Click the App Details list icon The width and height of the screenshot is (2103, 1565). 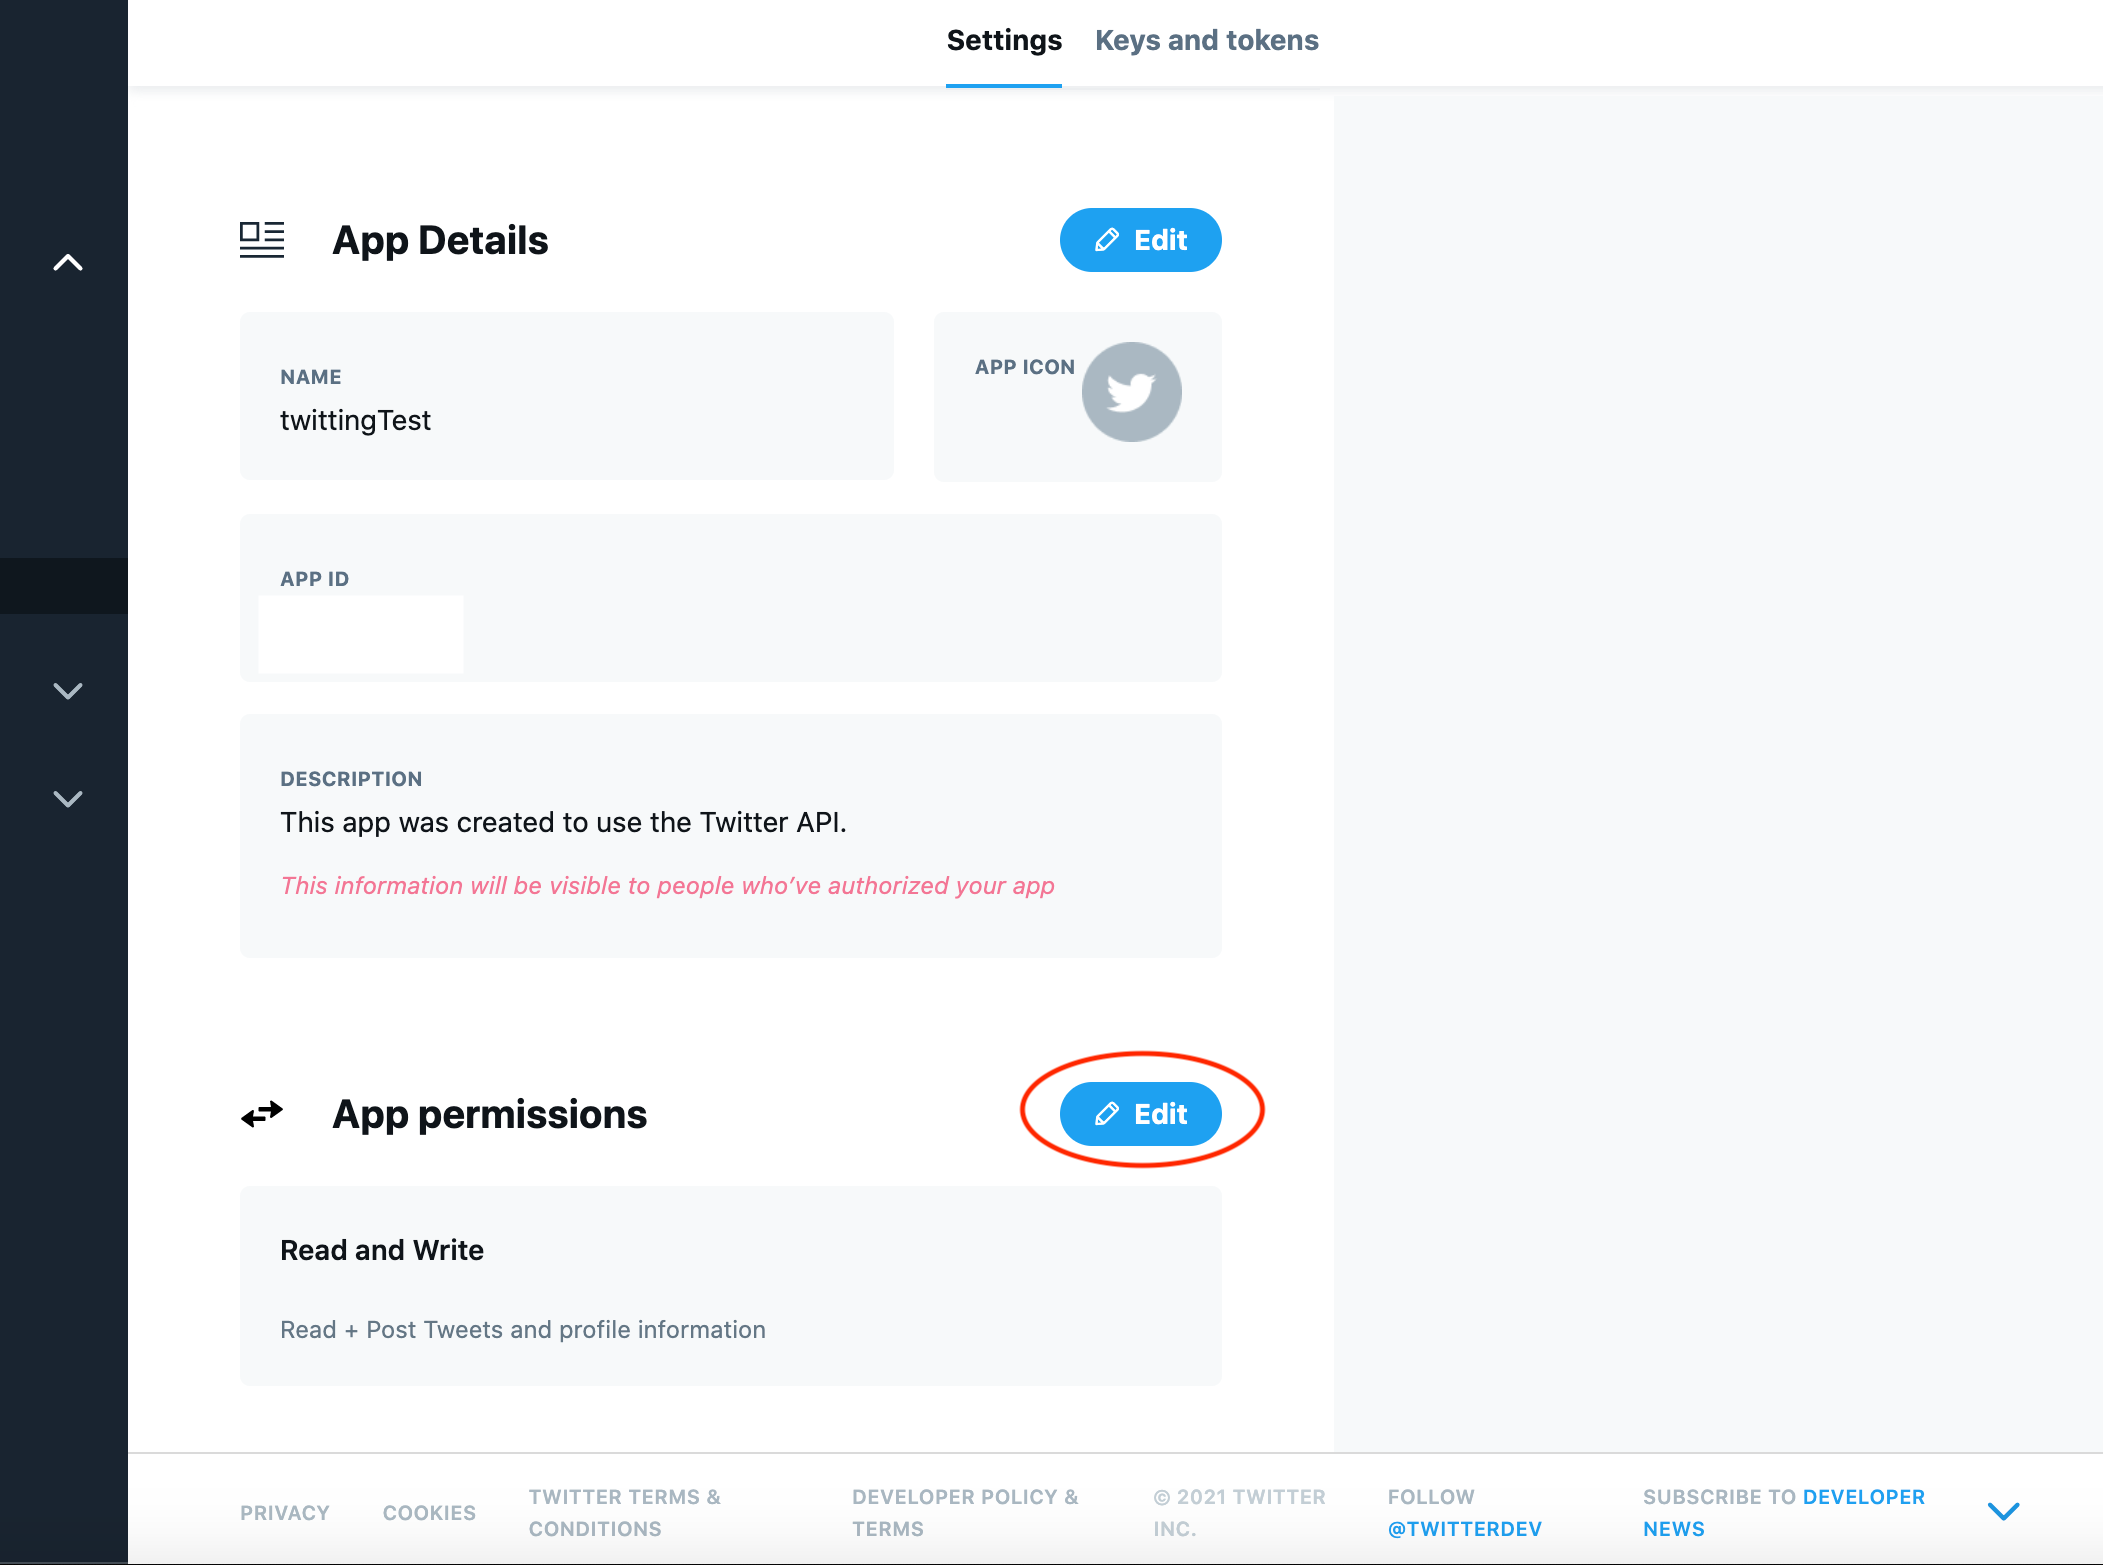[262, 240]
